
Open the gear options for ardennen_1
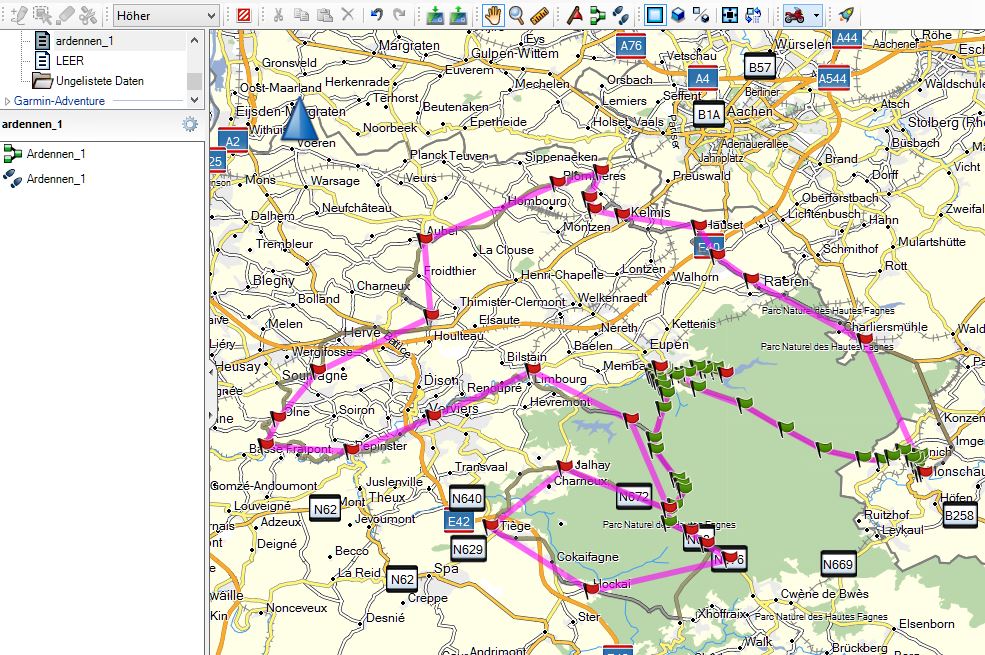point(189,124)
